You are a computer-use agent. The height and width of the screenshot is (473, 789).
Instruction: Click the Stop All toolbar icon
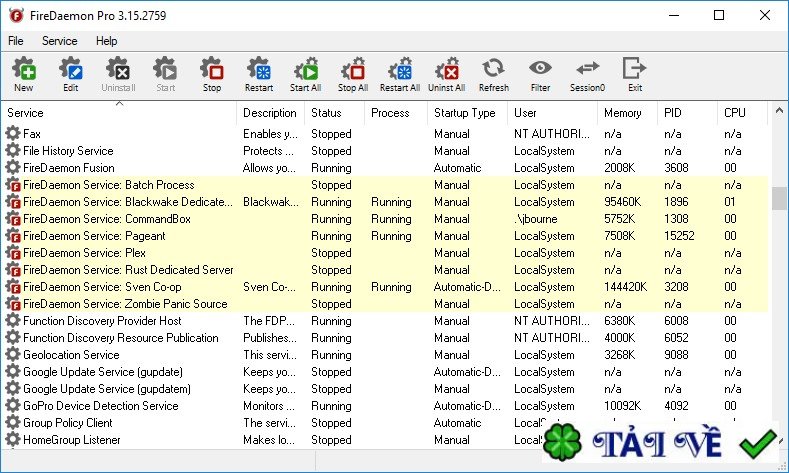(x=353, y=68)
